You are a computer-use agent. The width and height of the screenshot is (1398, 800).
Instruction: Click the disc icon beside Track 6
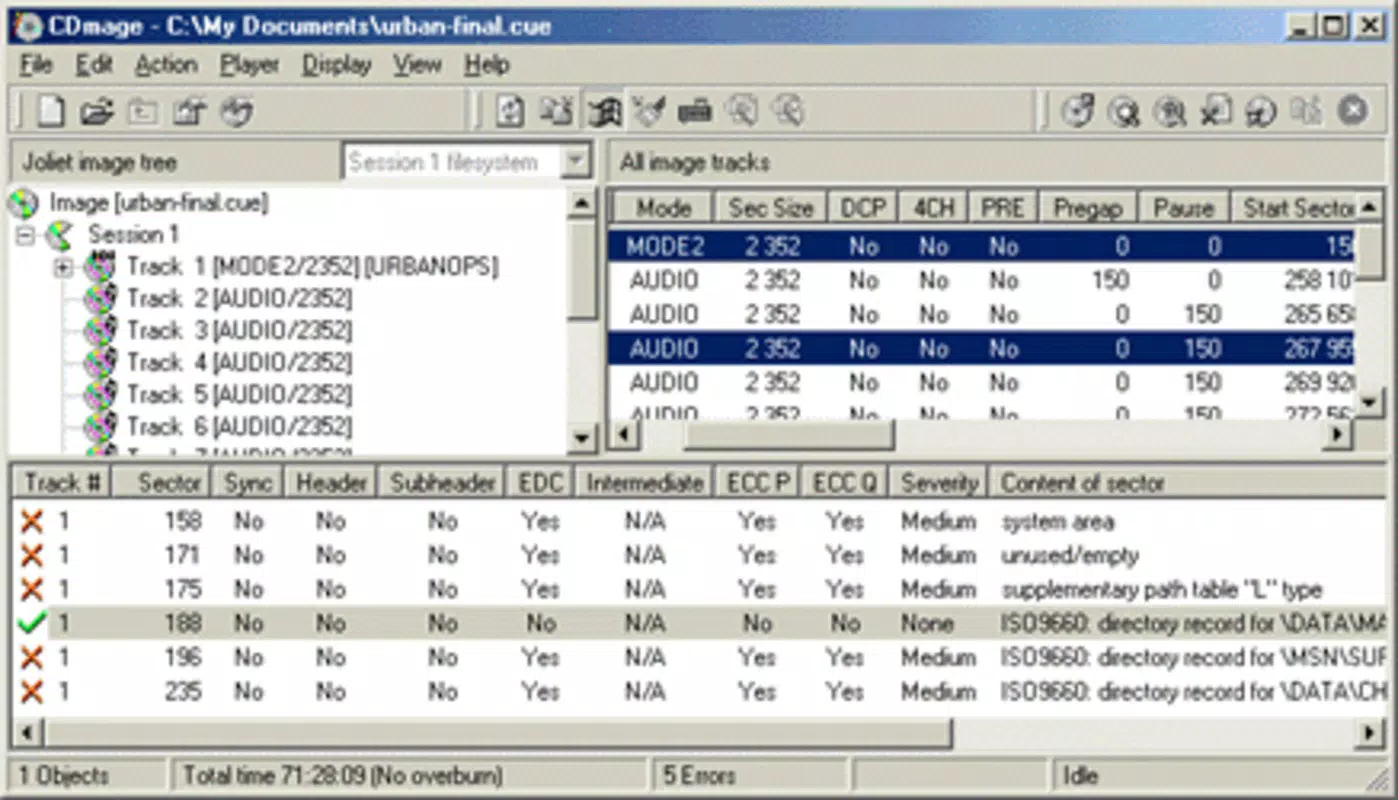(100, 426)
